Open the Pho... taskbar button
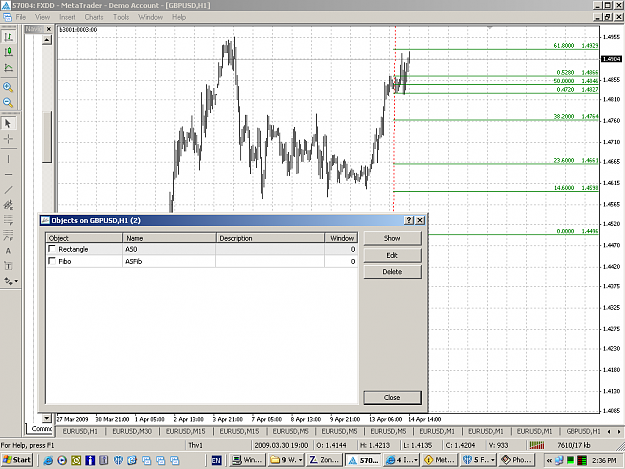The height and width of the screenshot is (469, 625). 517,460
